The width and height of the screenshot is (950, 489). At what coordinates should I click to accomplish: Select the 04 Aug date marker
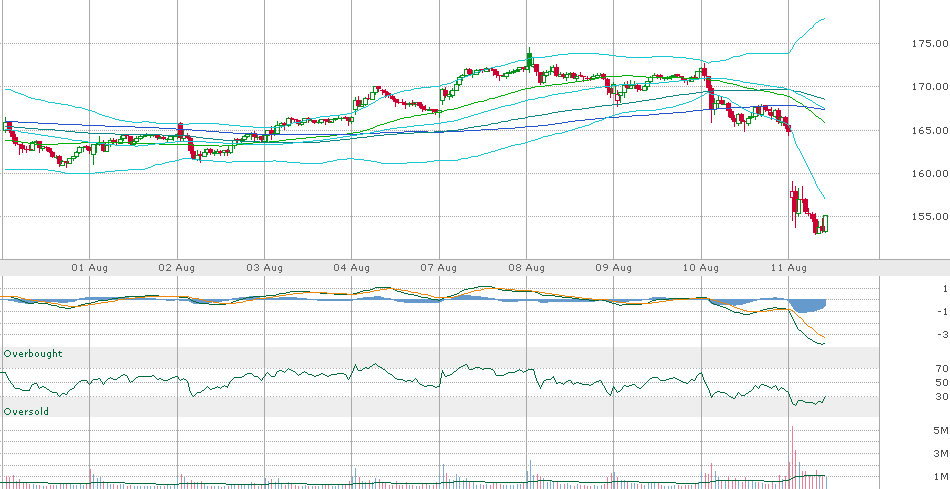click(352, 268)
